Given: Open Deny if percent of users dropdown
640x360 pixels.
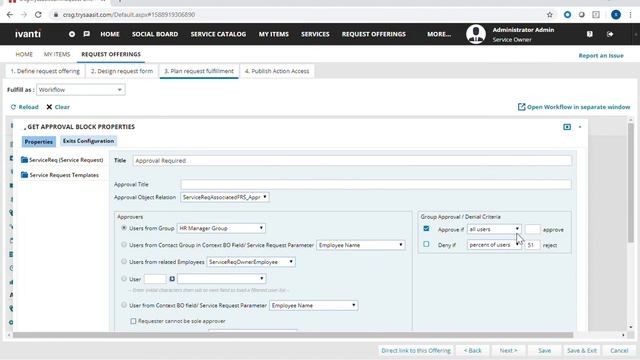Looking at the screenshot, I should click(x=494, y=245).
